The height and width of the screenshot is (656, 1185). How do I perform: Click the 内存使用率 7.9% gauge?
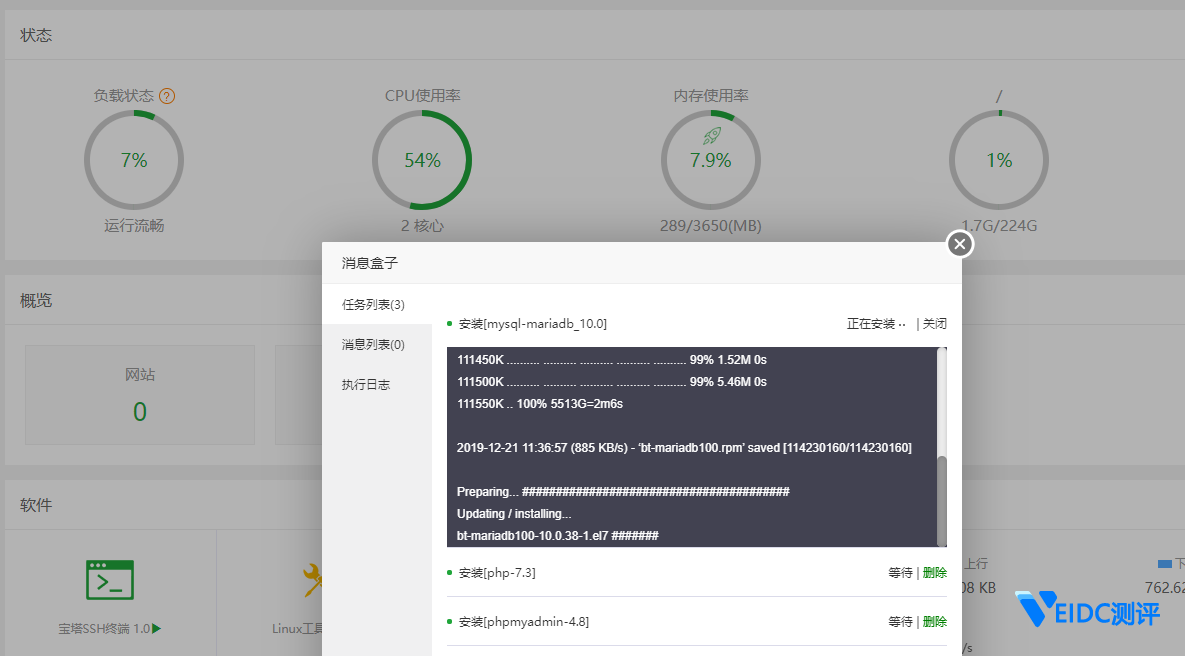711,160
